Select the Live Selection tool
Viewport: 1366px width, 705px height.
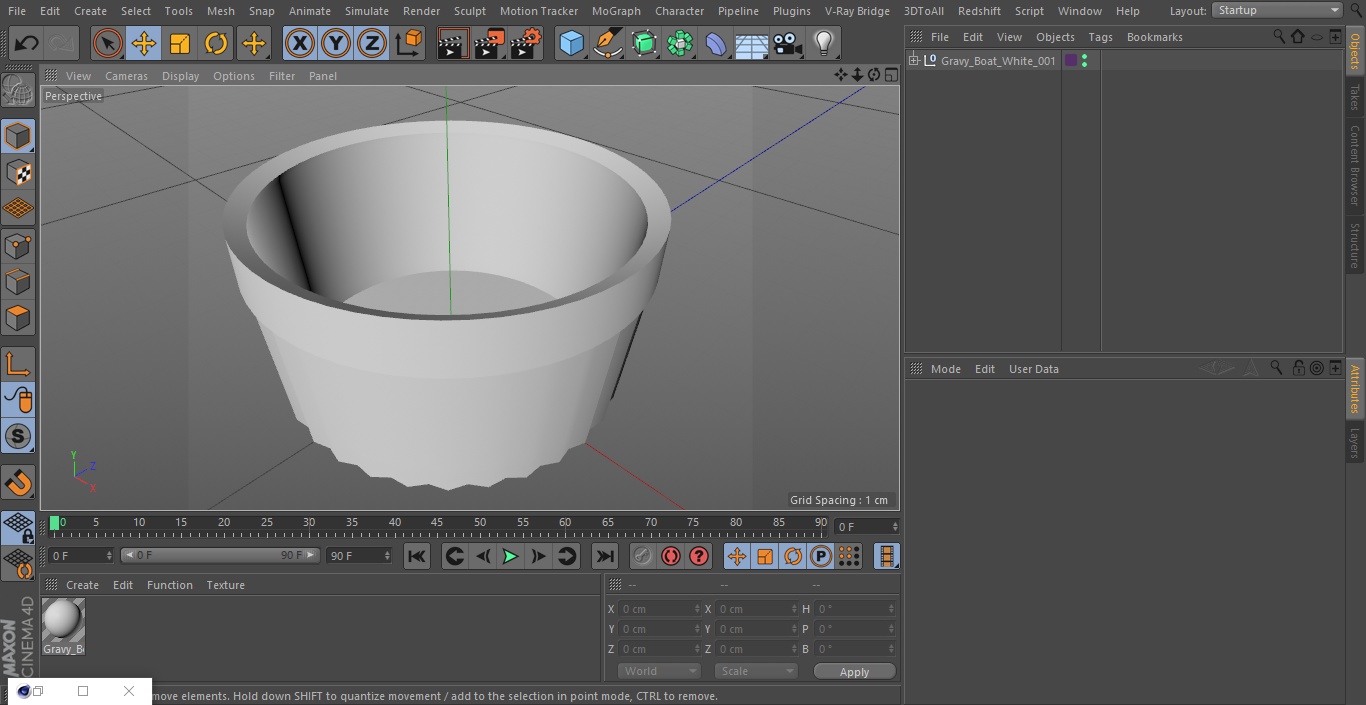(107, 43)
